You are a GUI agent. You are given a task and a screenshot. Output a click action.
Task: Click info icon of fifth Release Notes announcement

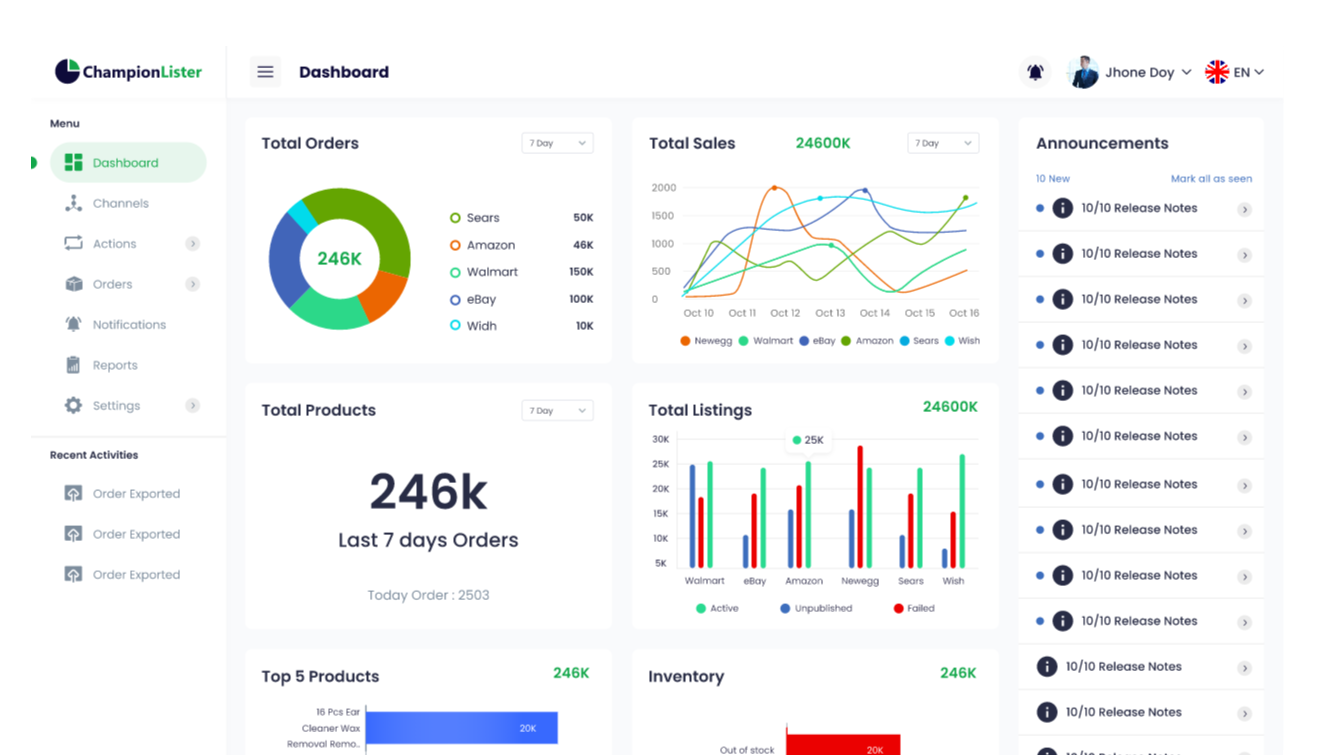tap(1063, 391)
